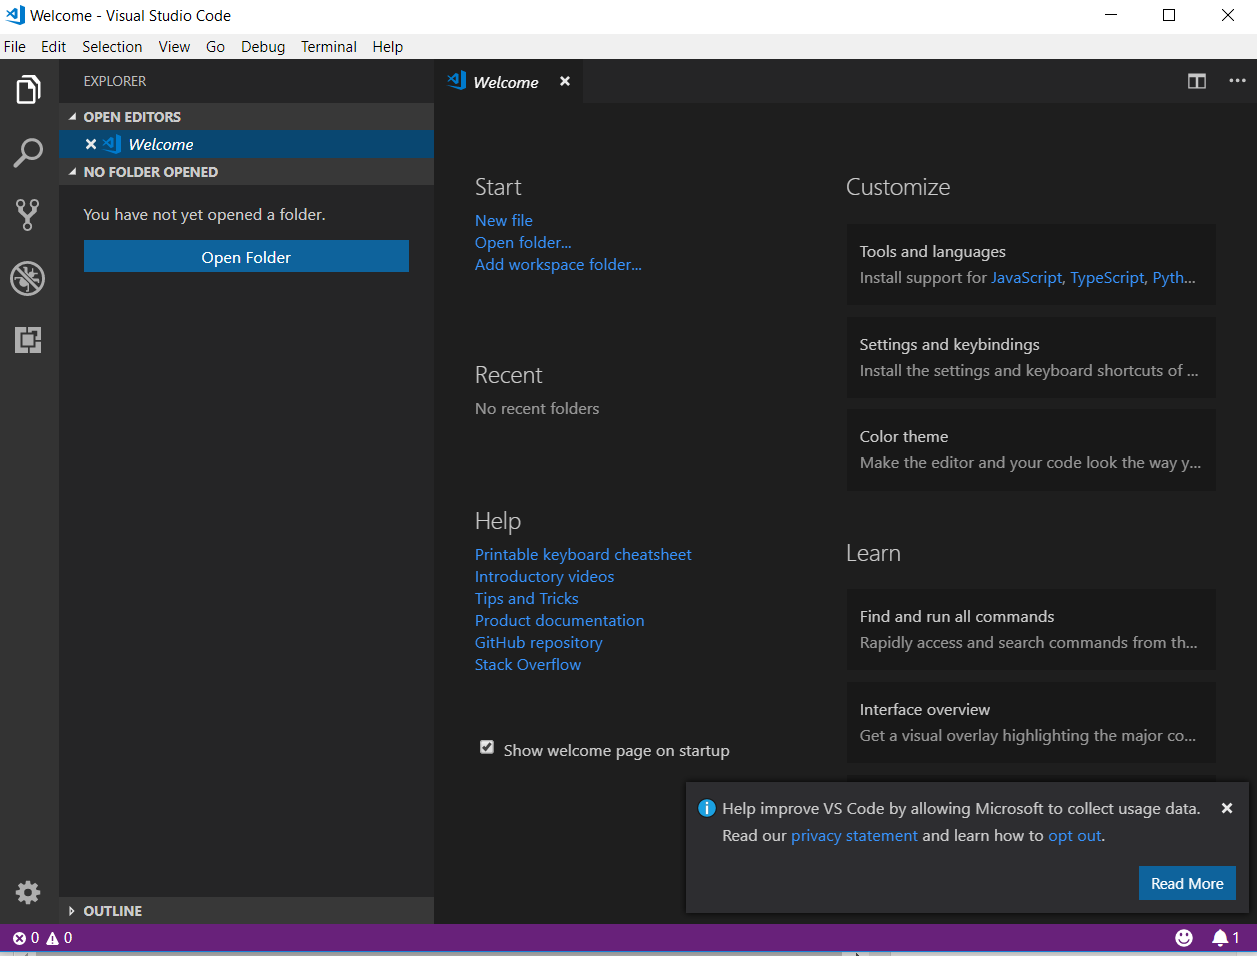This screenshot has width=1257, height=956.
Task: Open the Explorer view in the activity bar
Action: [x=28, y=89]
